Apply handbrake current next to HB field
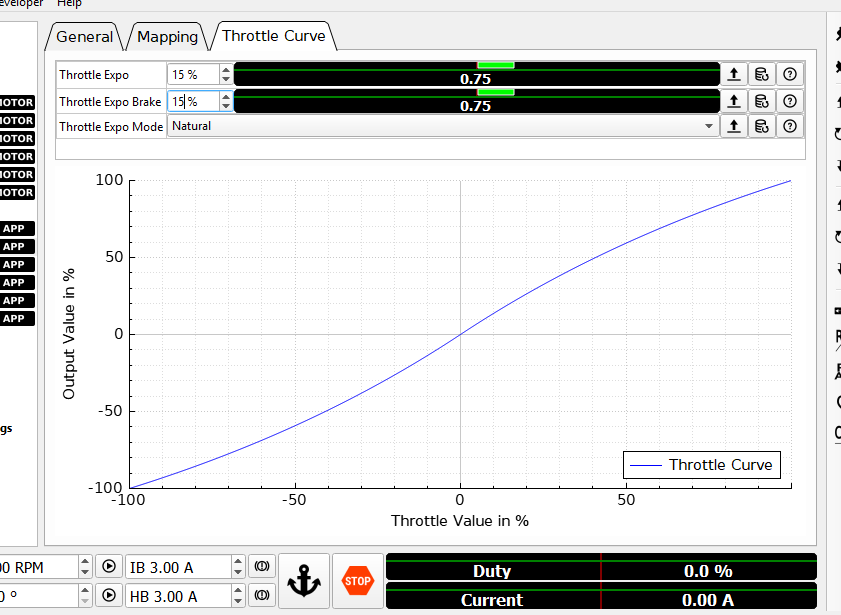 tap(261, 596)
